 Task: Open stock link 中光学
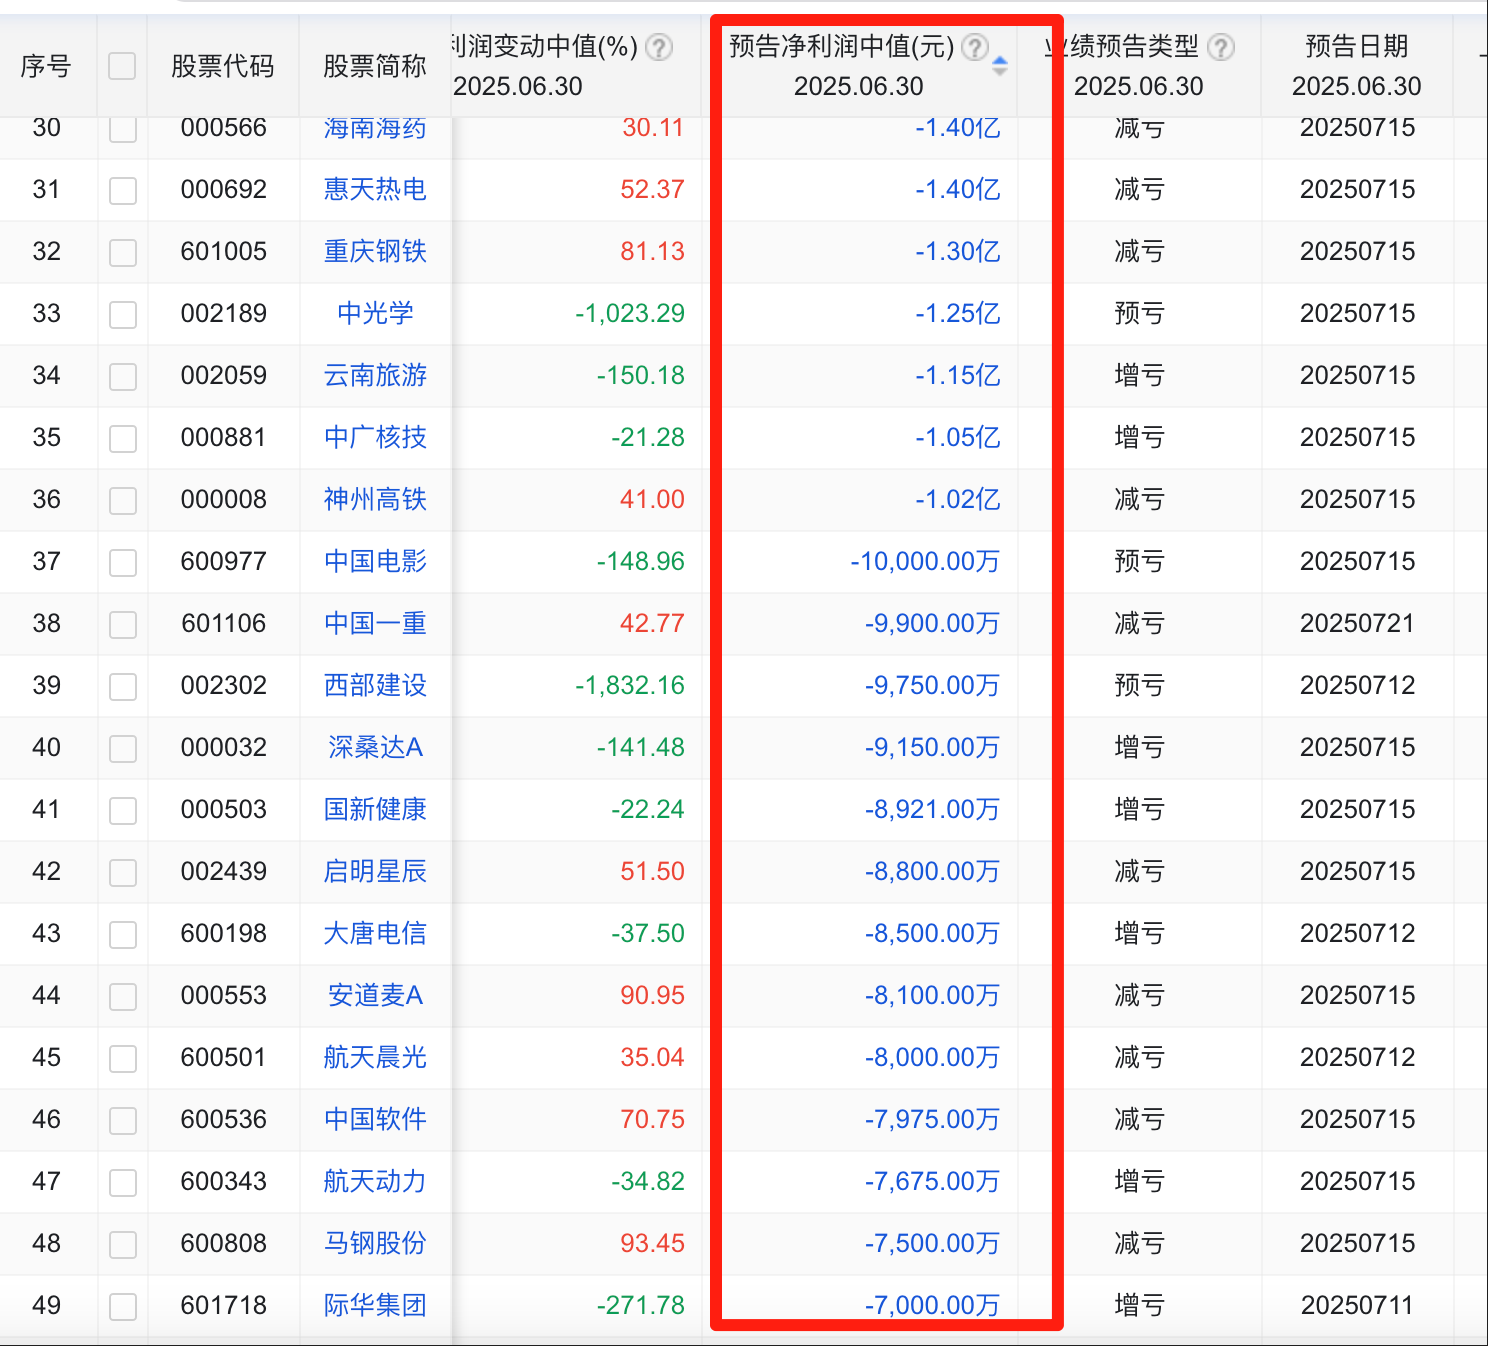[x=375, y=313]
